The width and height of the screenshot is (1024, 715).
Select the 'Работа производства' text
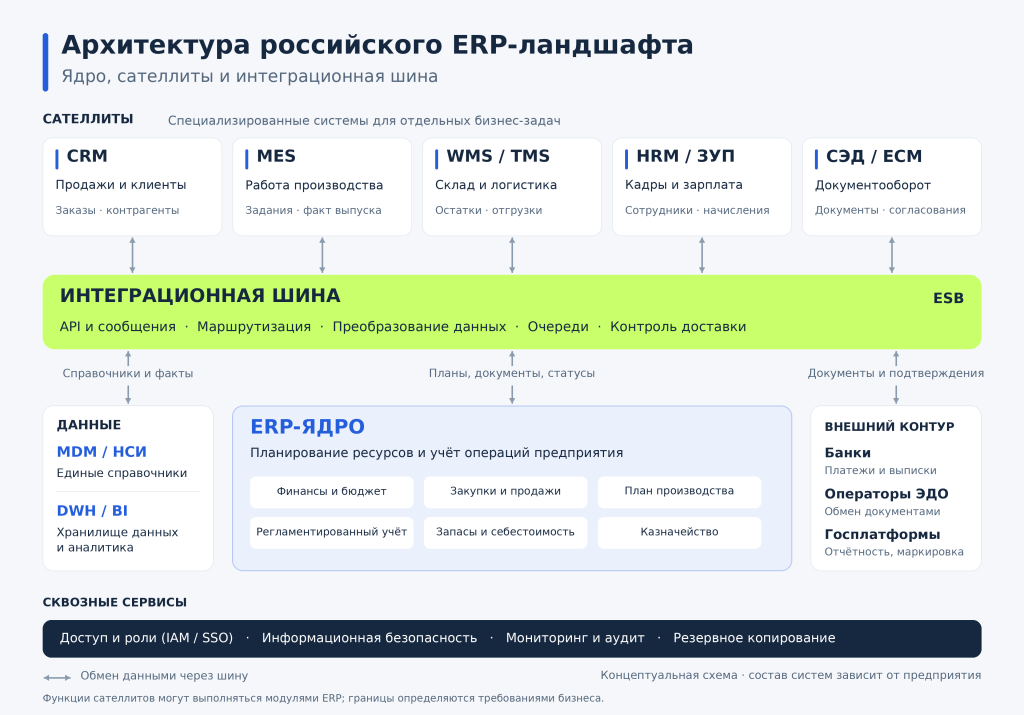[314, 185]
